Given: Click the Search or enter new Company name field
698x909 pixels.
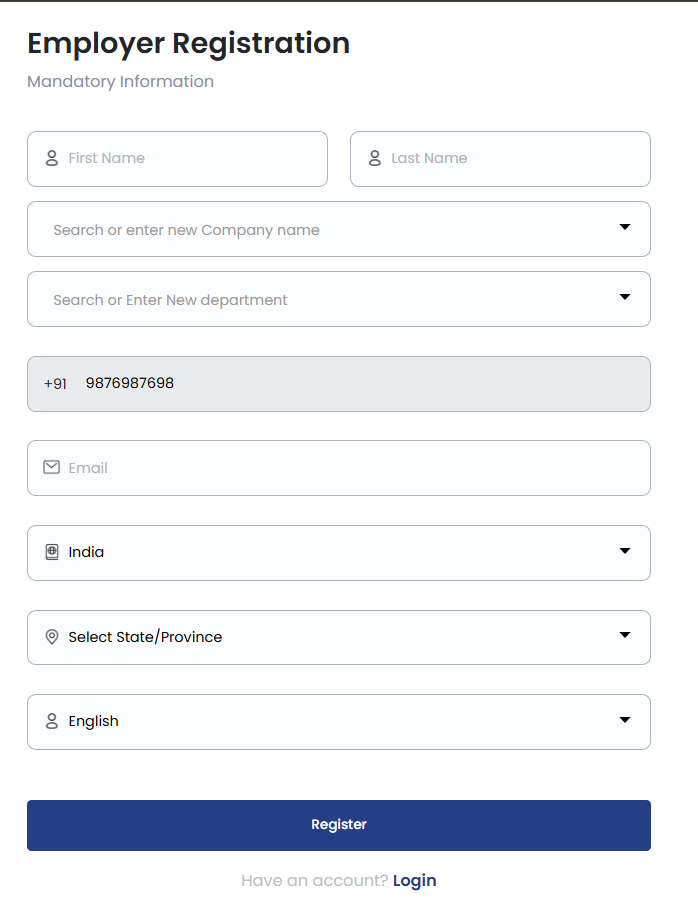Looking at the screenshot, I should coord(320,229).
